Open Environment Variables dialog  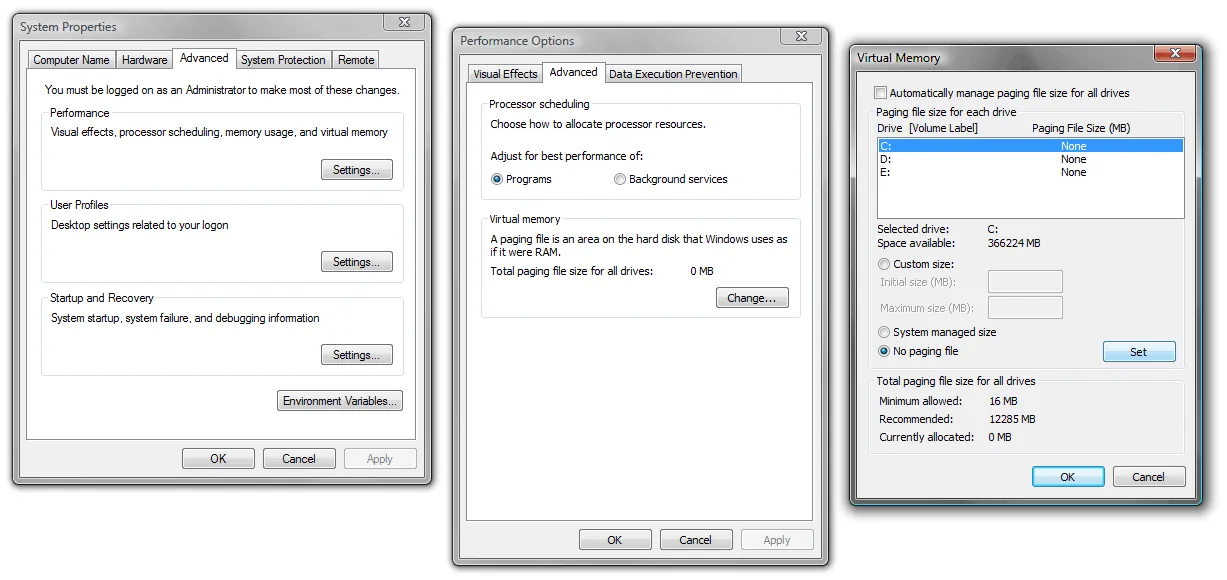click(340, 401)
